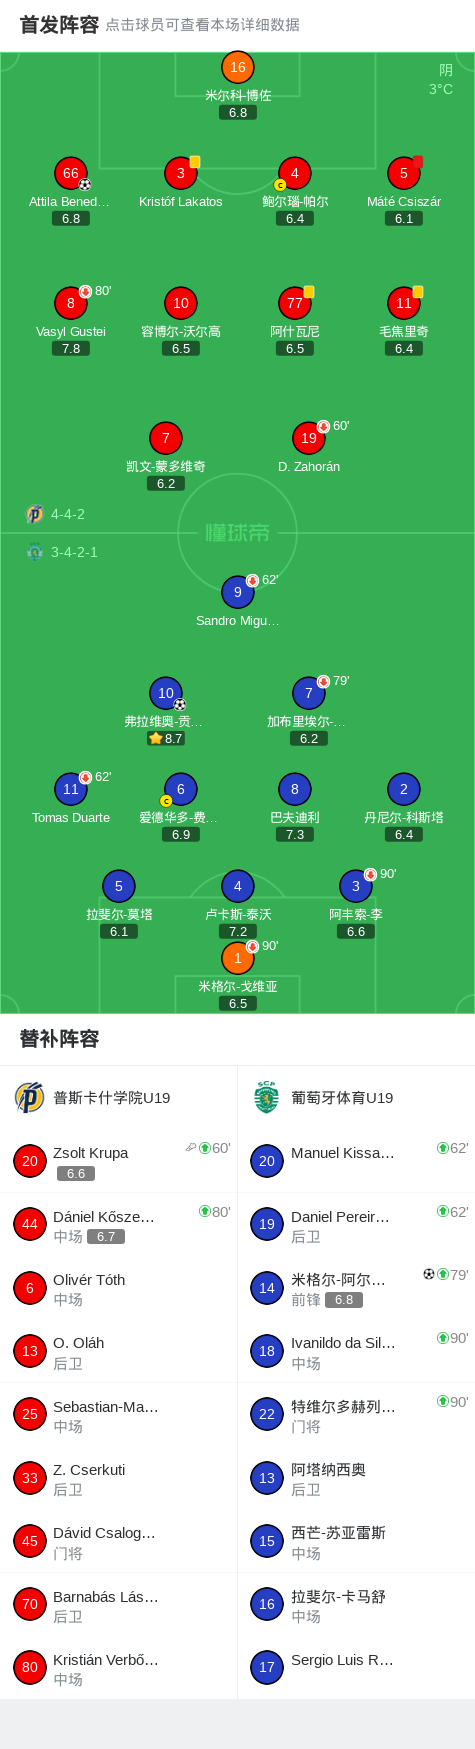Select blue captain number 6 爱德华多-费
Viewport: 475px width, 1749px height.
181,790
